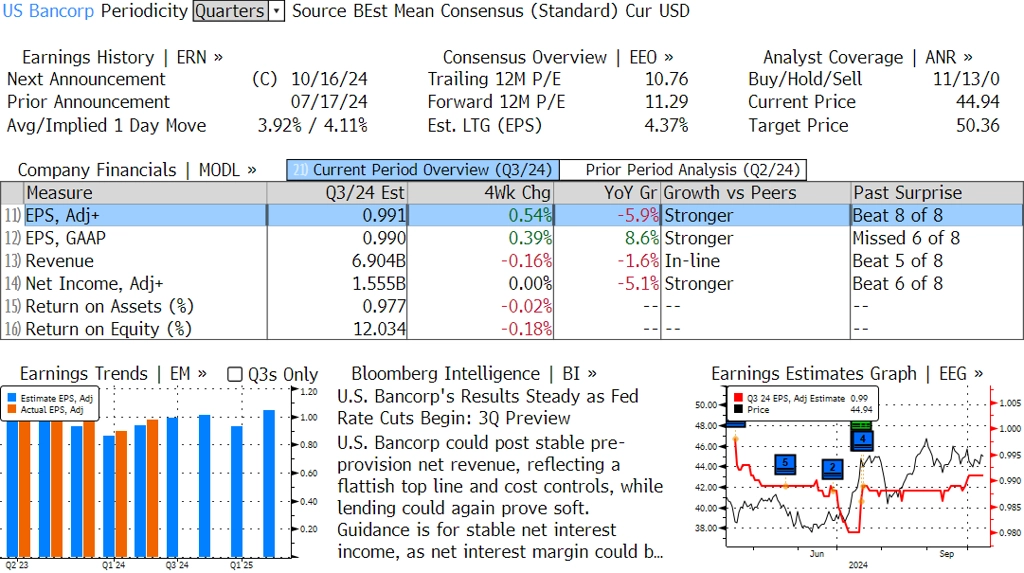Image resolution: width=1024 pixels, height=573 pixels.
Task: Click blue Estimate EPS legend square
Action: coord(12,398)
